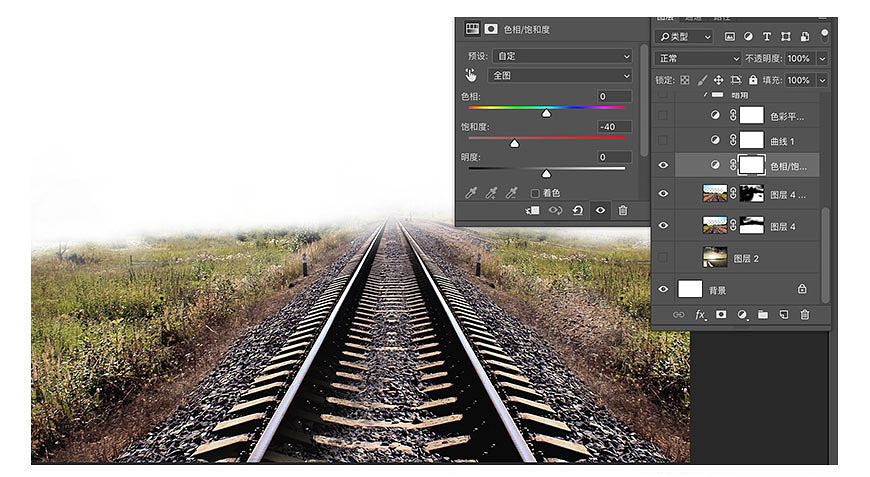Create a new group folder icon
Screen dimensions: 870x477
point(762,315)
